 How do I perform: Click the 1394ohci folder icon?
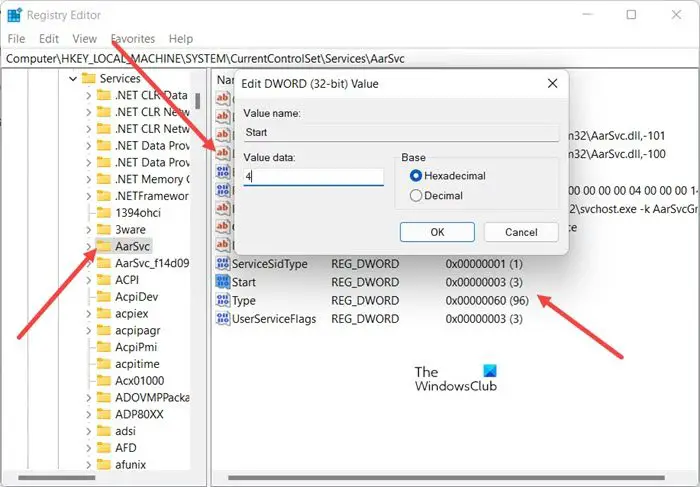click(104, 212)
